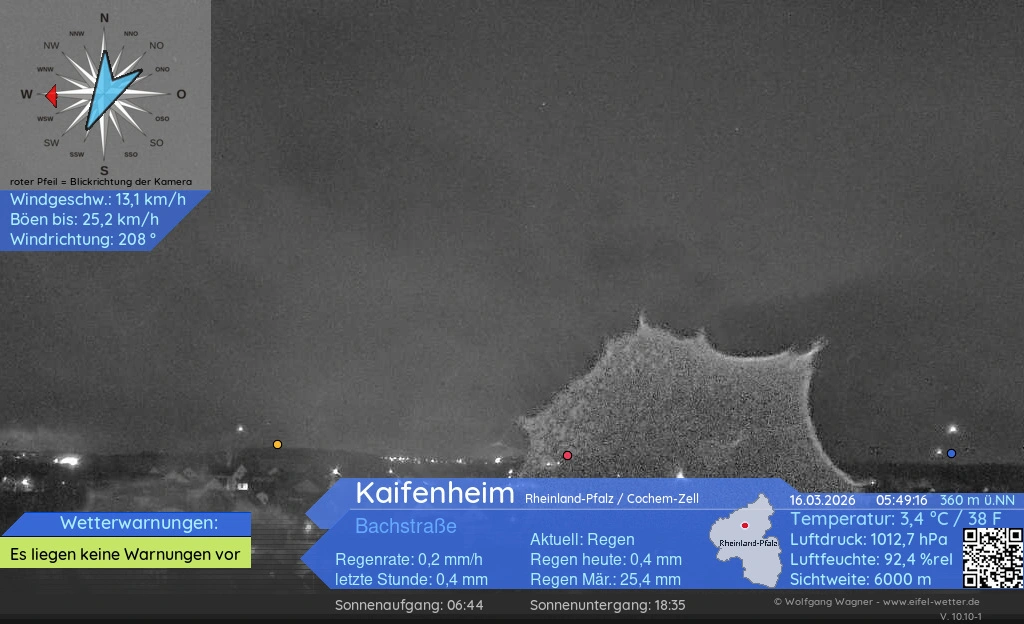Screen dimensions: 1024x624
Task: Click the orange dot marker on horizon
Action: [277, 444]
